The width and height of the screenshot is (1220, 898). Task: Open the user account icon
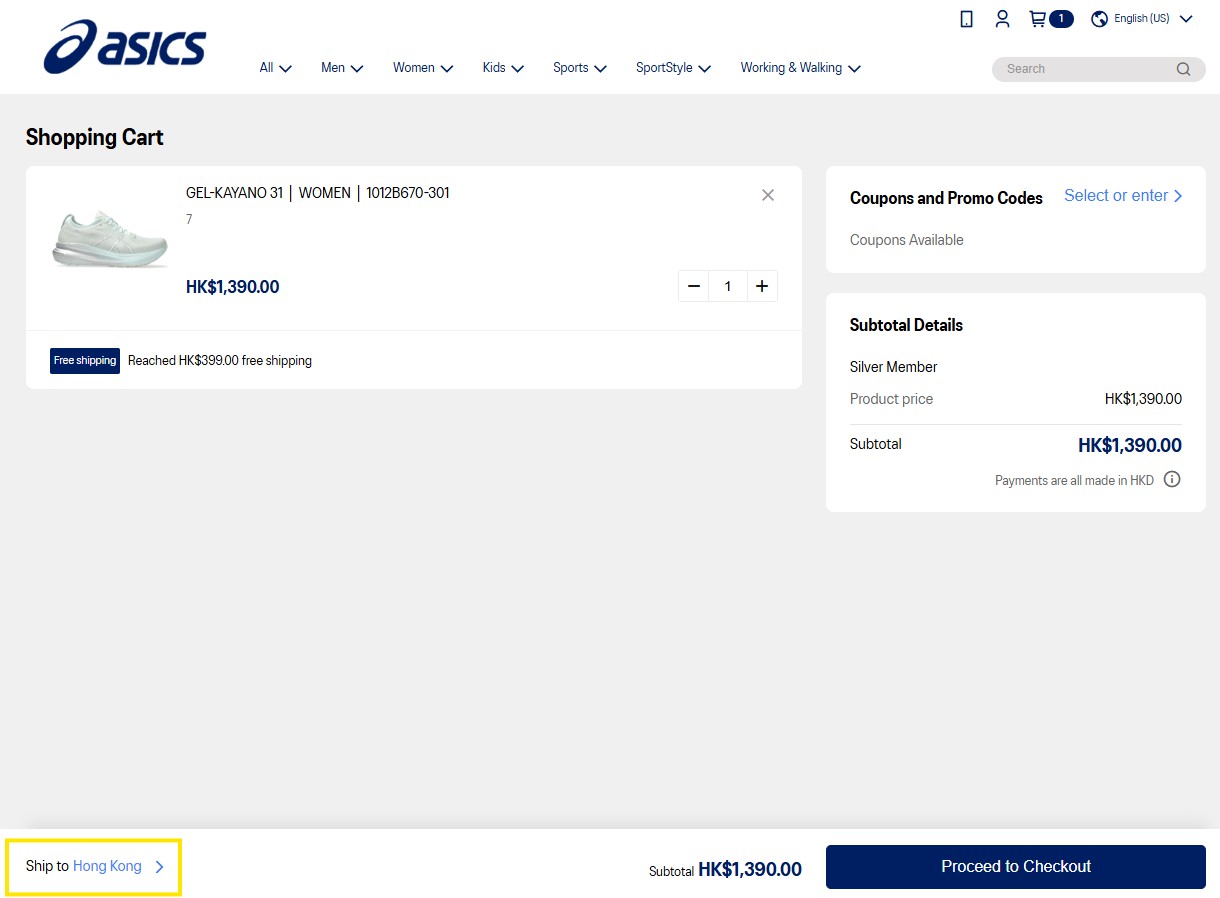pos(1002,19)
